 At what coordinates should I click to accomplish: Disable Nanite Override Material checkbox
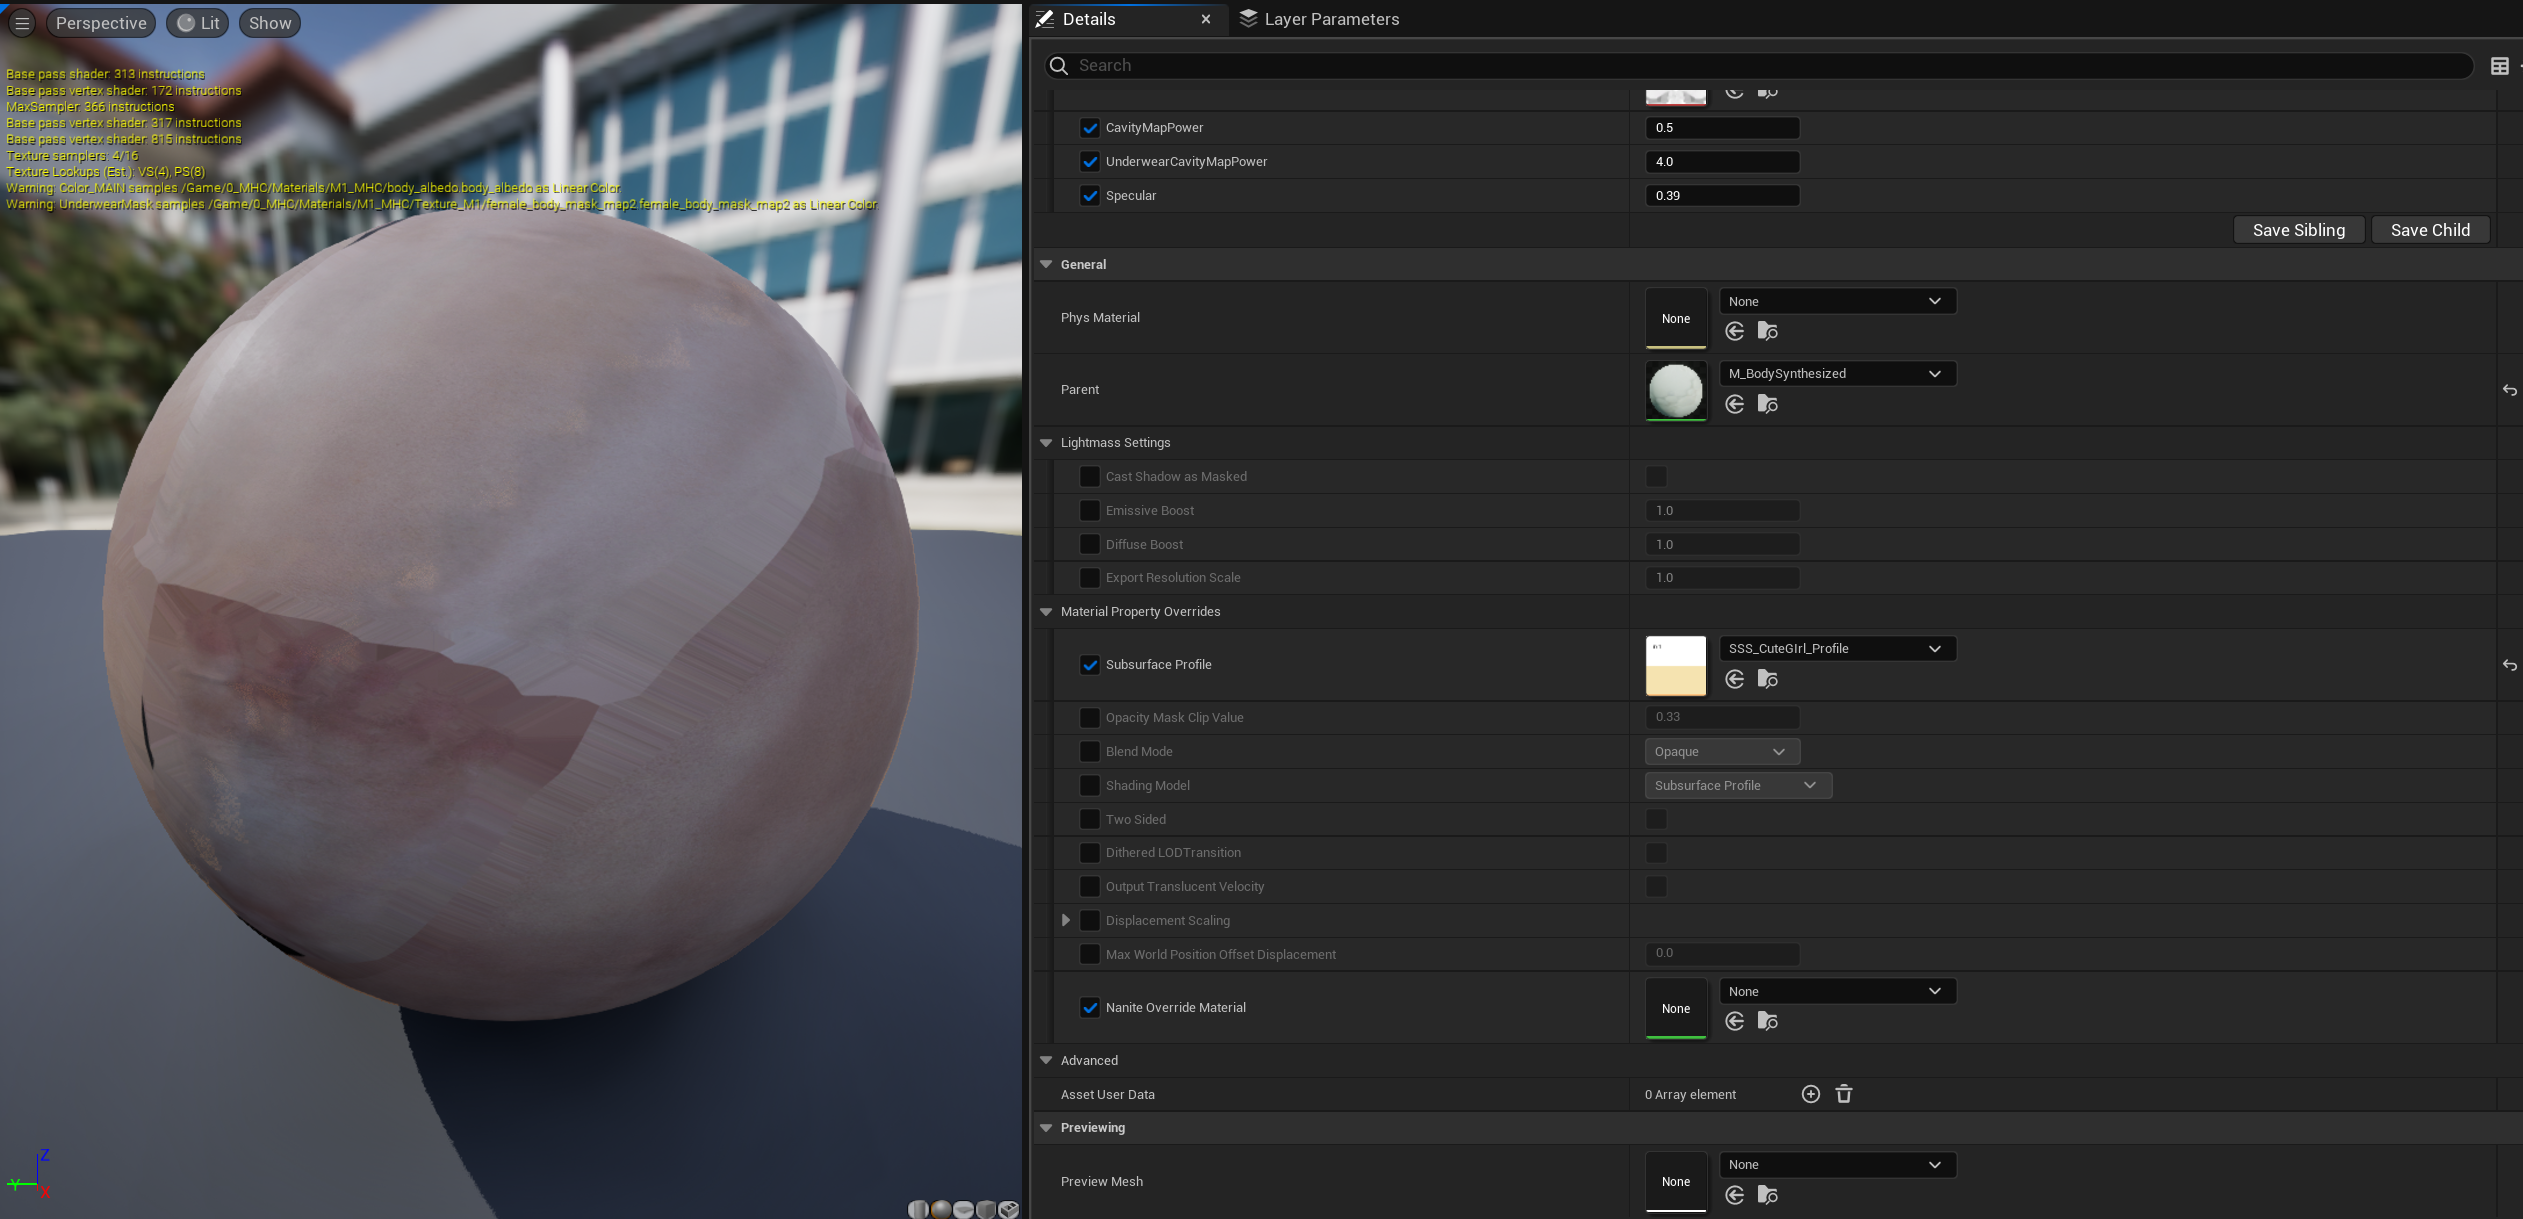click(1090, 1008)
